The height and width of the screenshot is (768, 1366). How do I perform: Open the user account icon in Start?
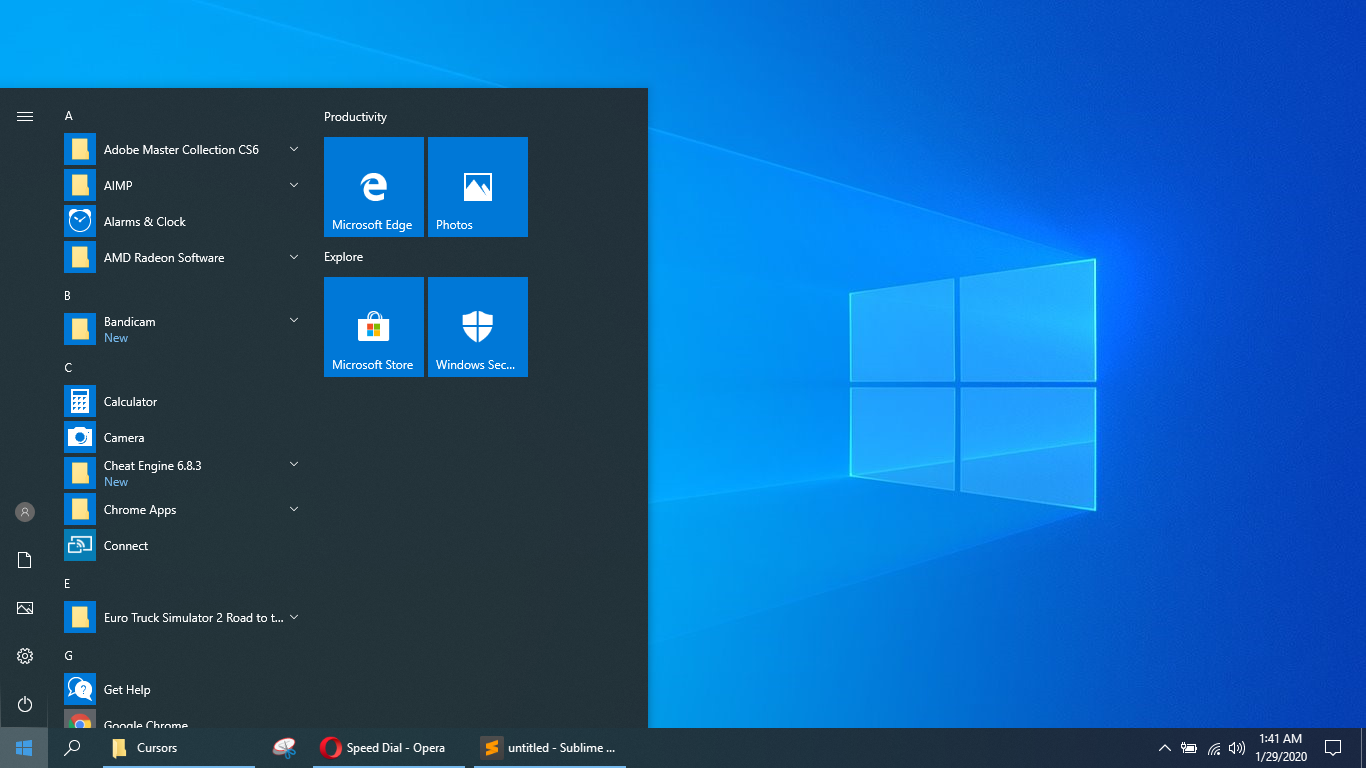(x=25, y=512)
